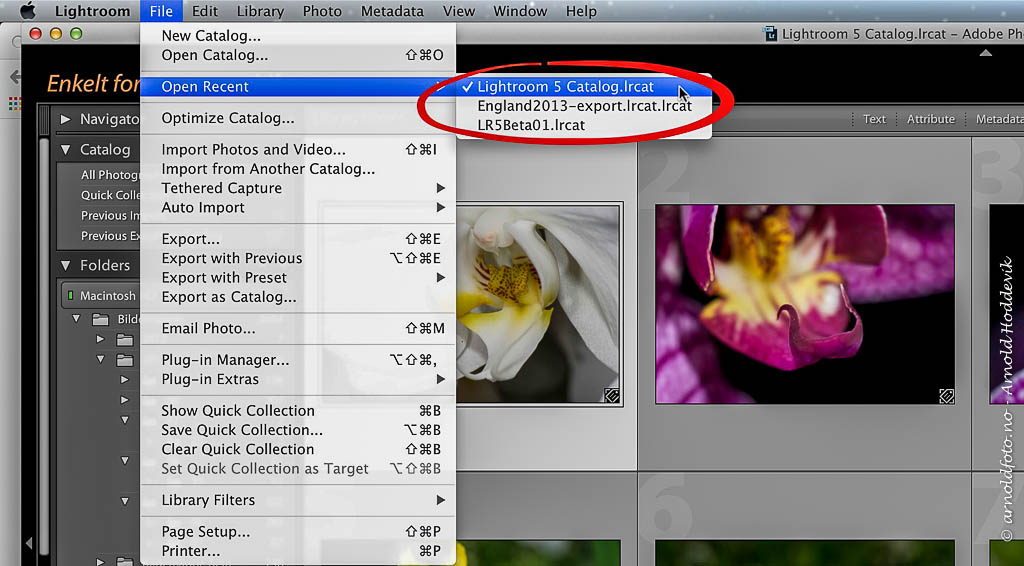Choose Export... menu entry
The height and width of the screenshot is (566, 1024).
click(298, 239)
